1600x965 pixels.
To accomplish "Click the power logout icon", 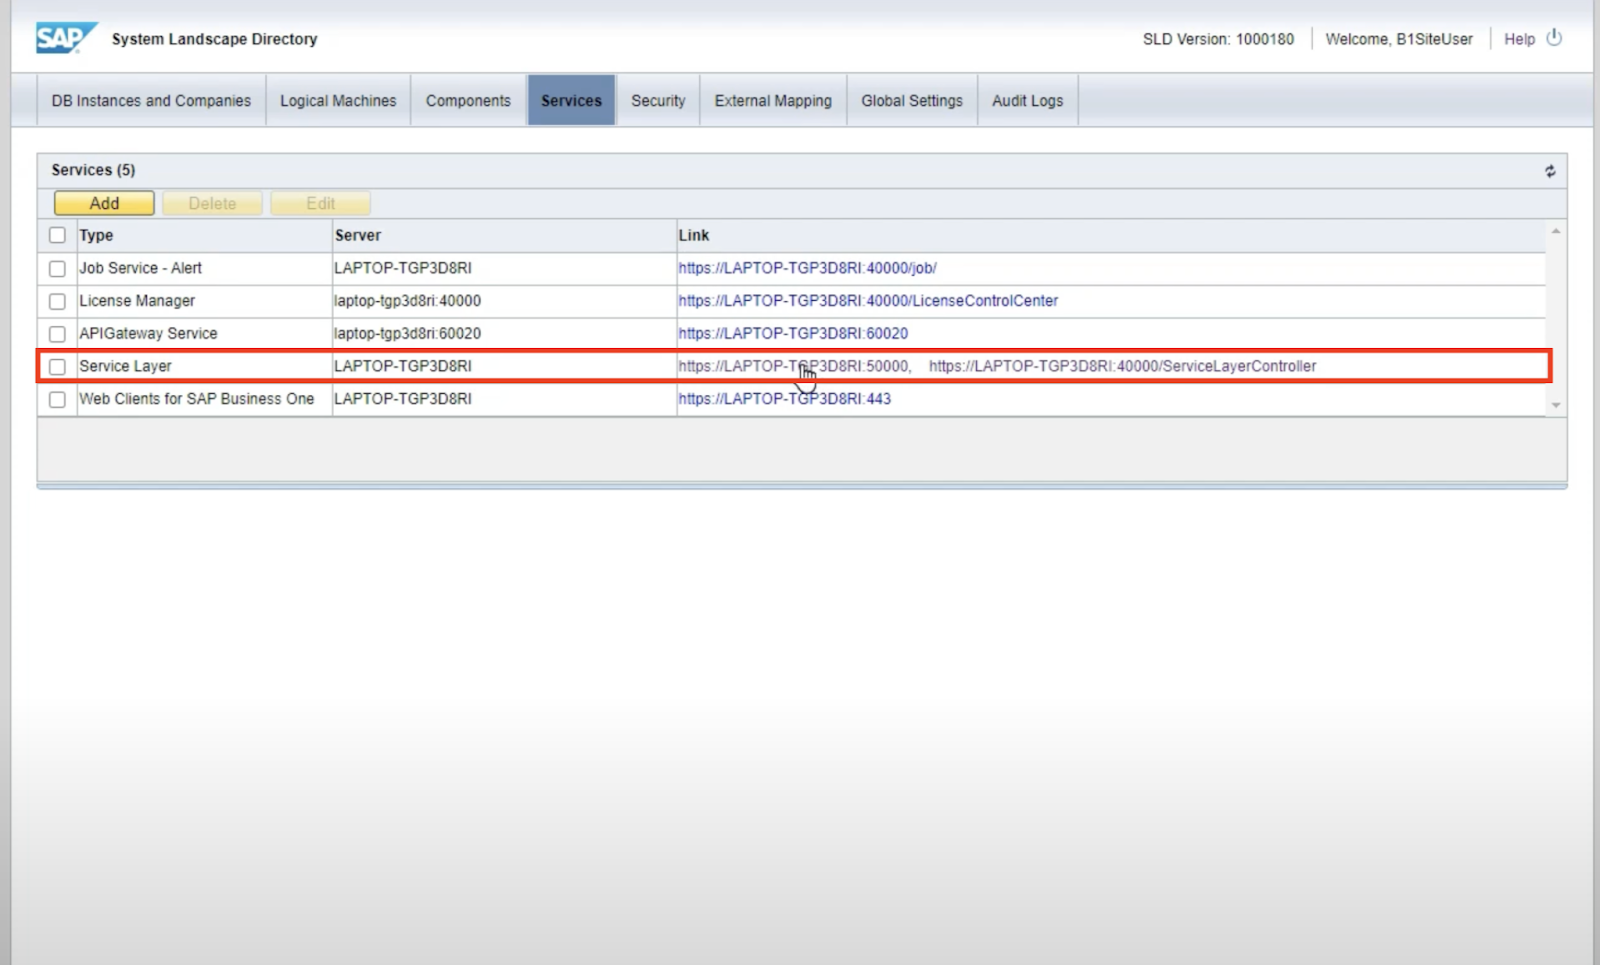I will [1554, 38].
